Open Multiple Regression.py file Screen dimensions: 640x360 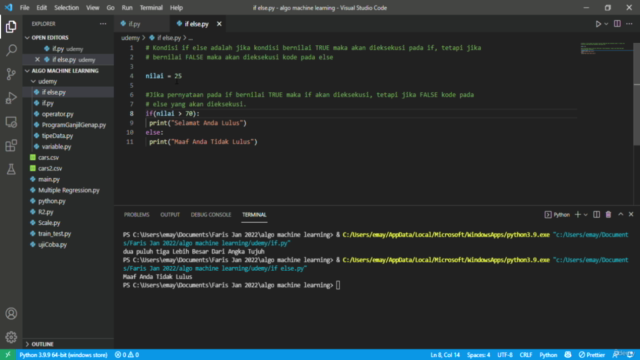pyautogui.click(x=68, y=190)
